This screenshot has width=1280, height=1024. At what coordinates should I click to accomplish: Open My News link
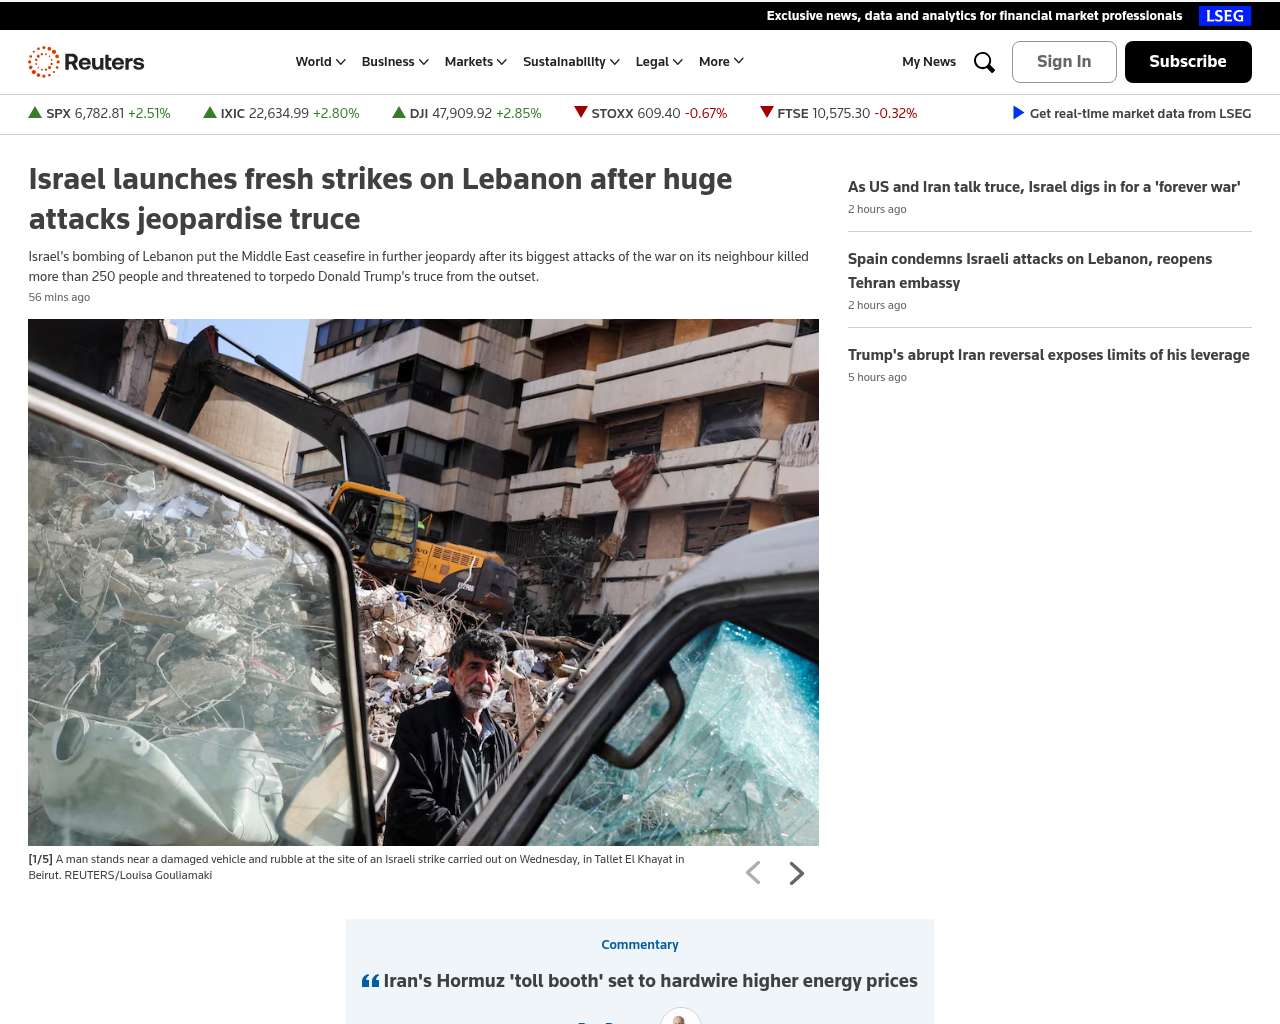tap(929, 62)
